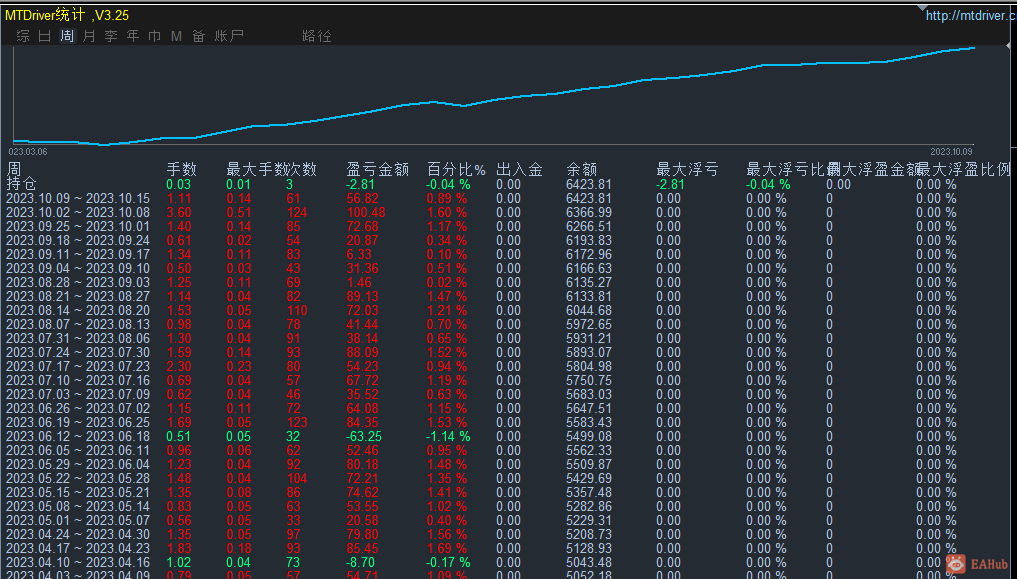
Task: Click the 2023.10.09 chart date marker
Action: coord(951,151)
